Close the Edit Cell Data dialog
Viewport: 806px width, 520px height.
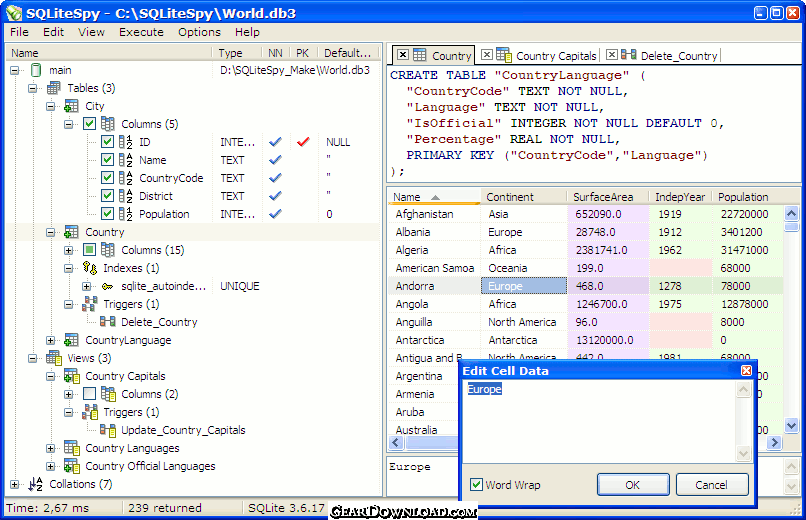746,370
